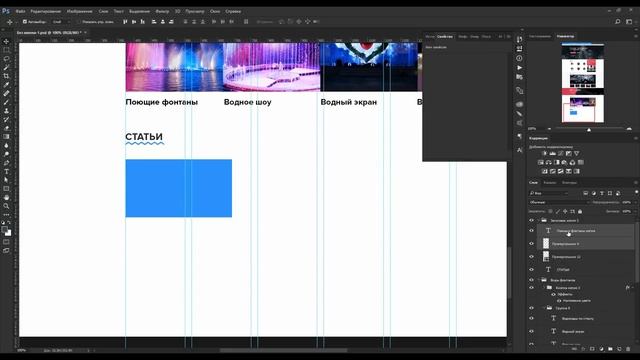640x360 pixels.
Task: Create a new layer icon
Action: (619, 349)
